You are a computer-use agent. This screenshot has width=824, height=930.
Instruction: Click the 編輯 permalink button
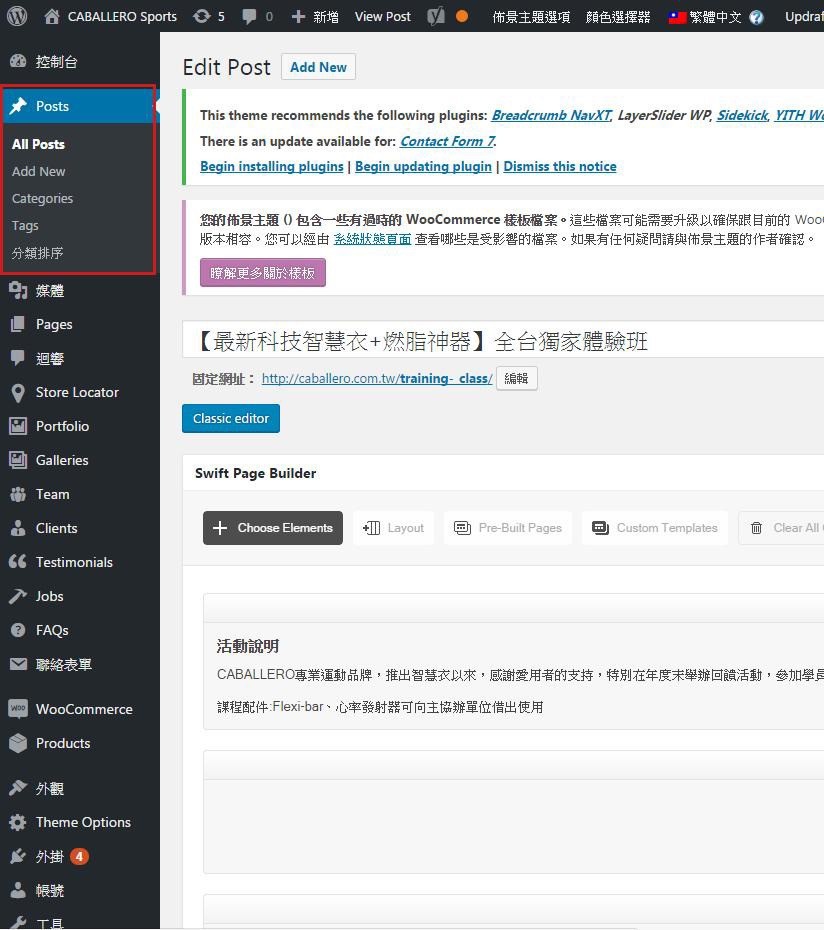(x=516, y=378)
